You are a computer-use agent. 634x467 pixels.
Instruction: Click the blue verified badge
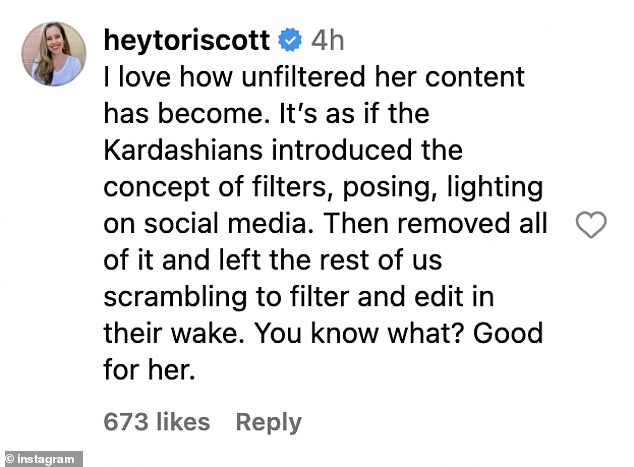(289, 41)
